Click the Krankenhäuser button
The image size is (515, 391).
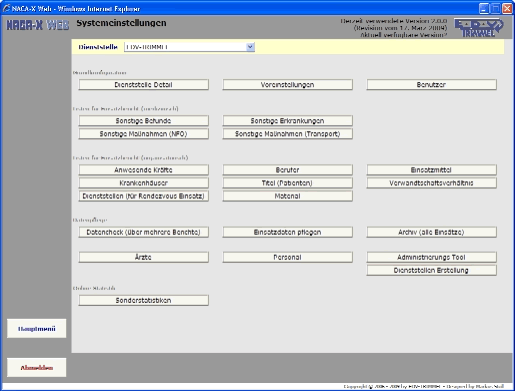[144, 183]
